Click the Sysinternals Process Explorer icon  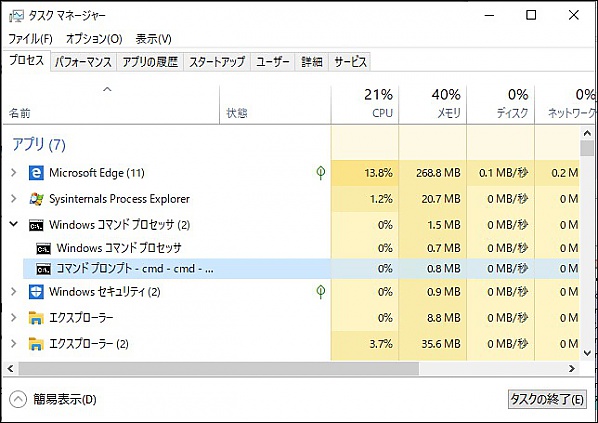coord(36,199)
